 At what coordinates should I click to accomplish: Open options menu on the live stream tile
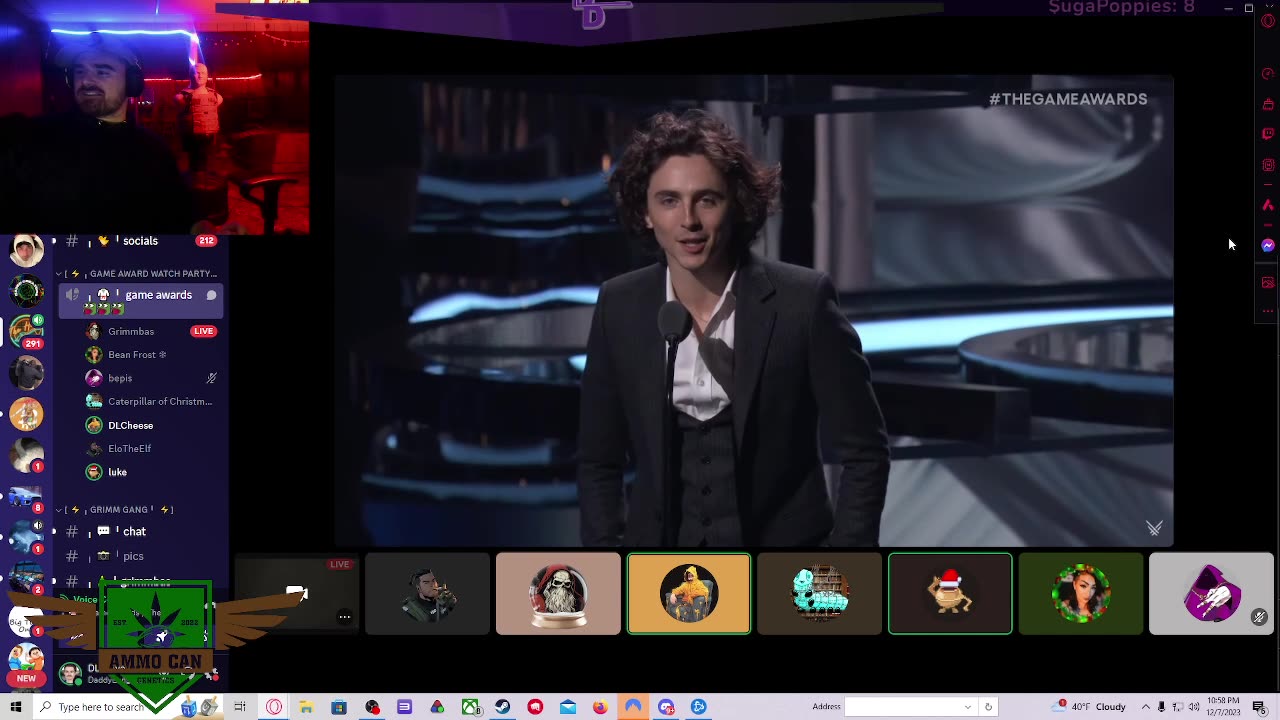(344, 617)
